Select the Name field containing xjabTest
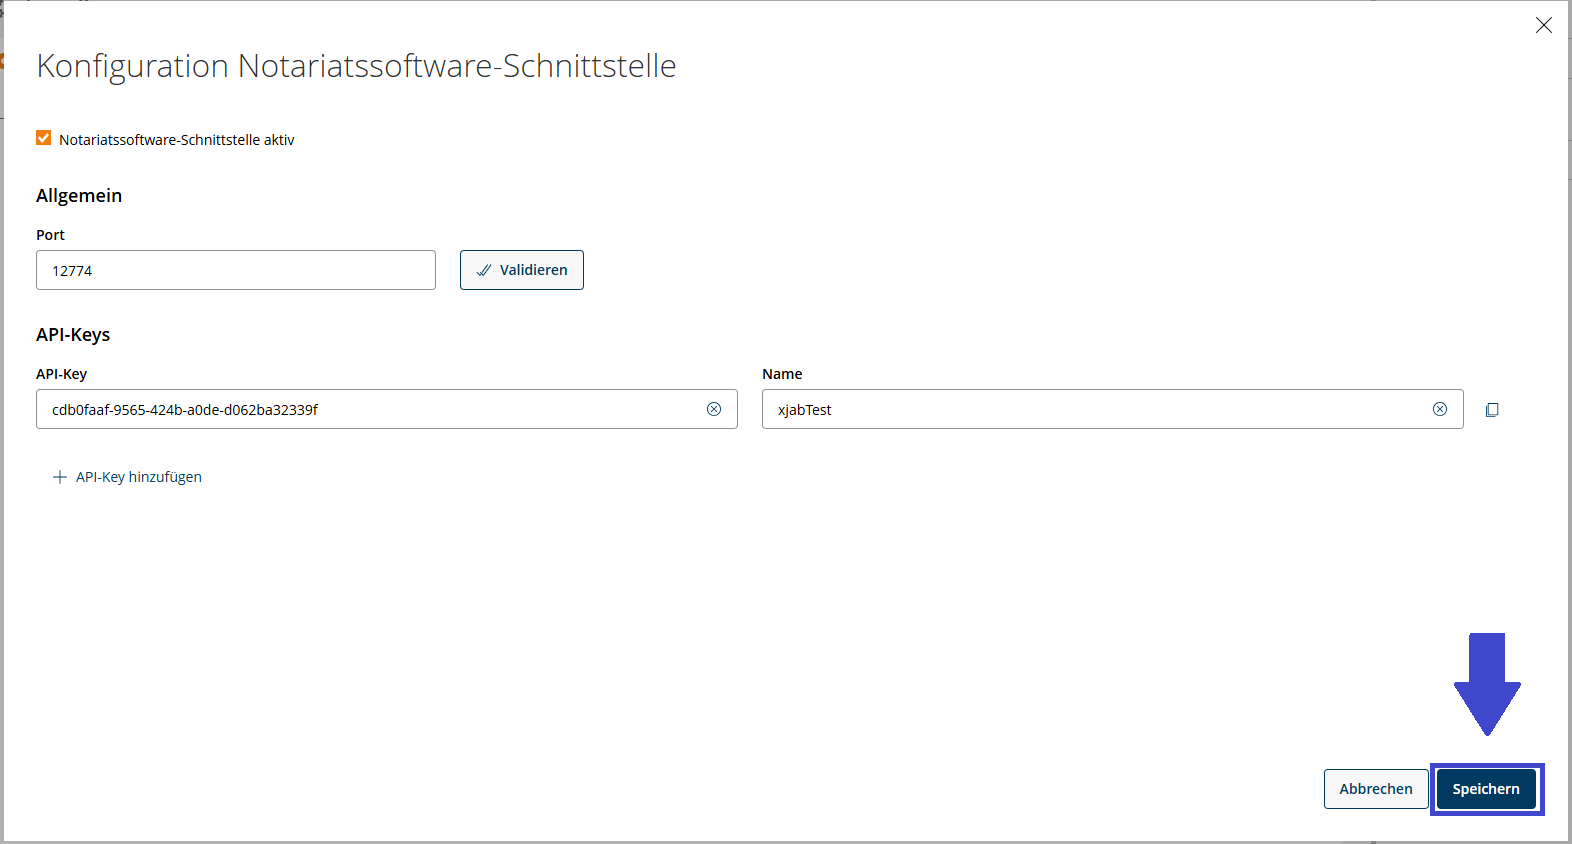The height and width of the screenshot is (844, 1572). (x=1095, y=409)
